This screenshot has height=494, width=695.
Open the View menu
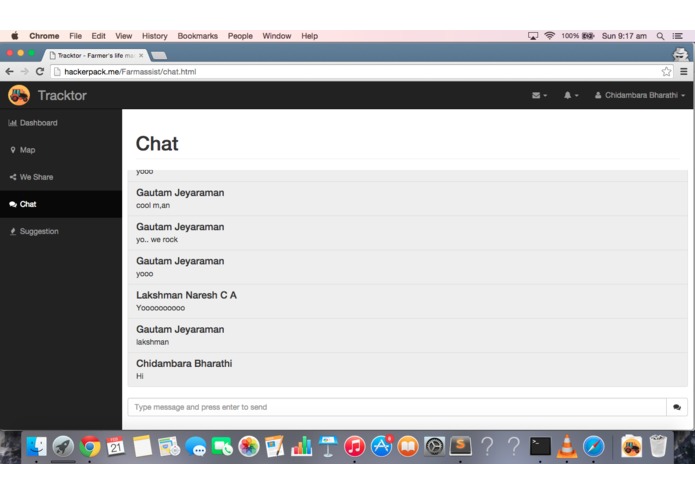click(124, 36)
